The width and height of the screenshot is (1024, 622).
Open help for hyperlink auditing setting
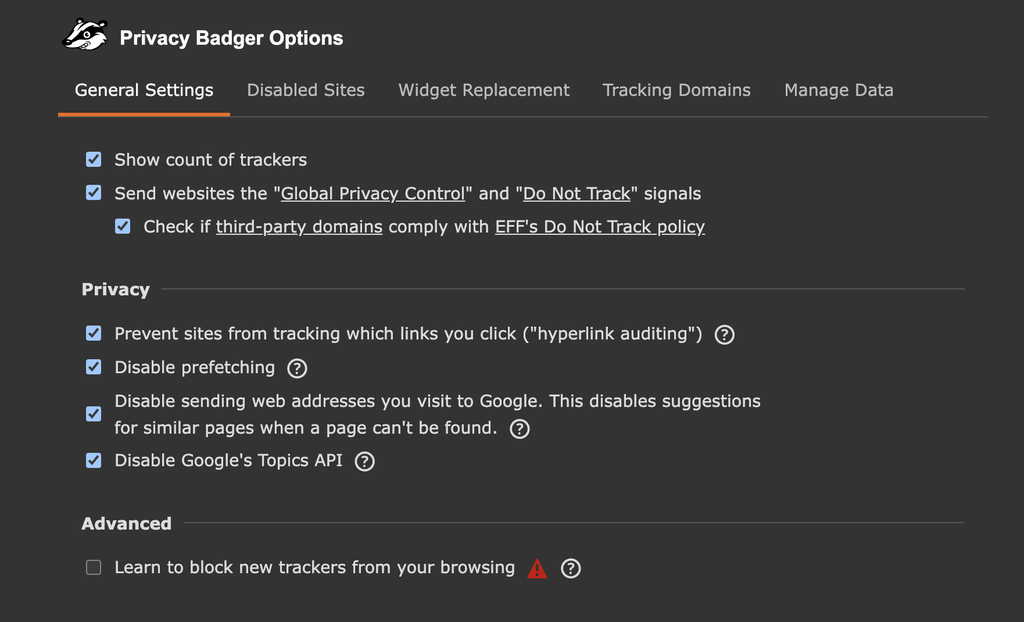[724, 334]
